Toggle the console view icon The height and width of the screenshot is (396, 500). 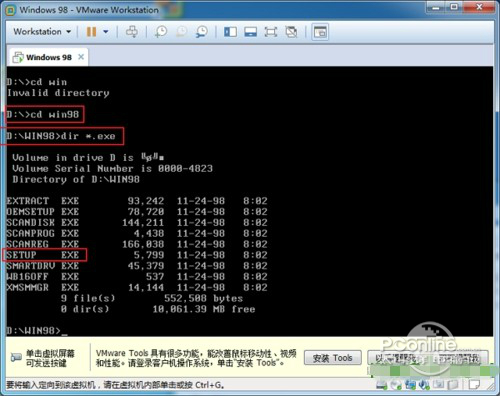coord(320,32)
